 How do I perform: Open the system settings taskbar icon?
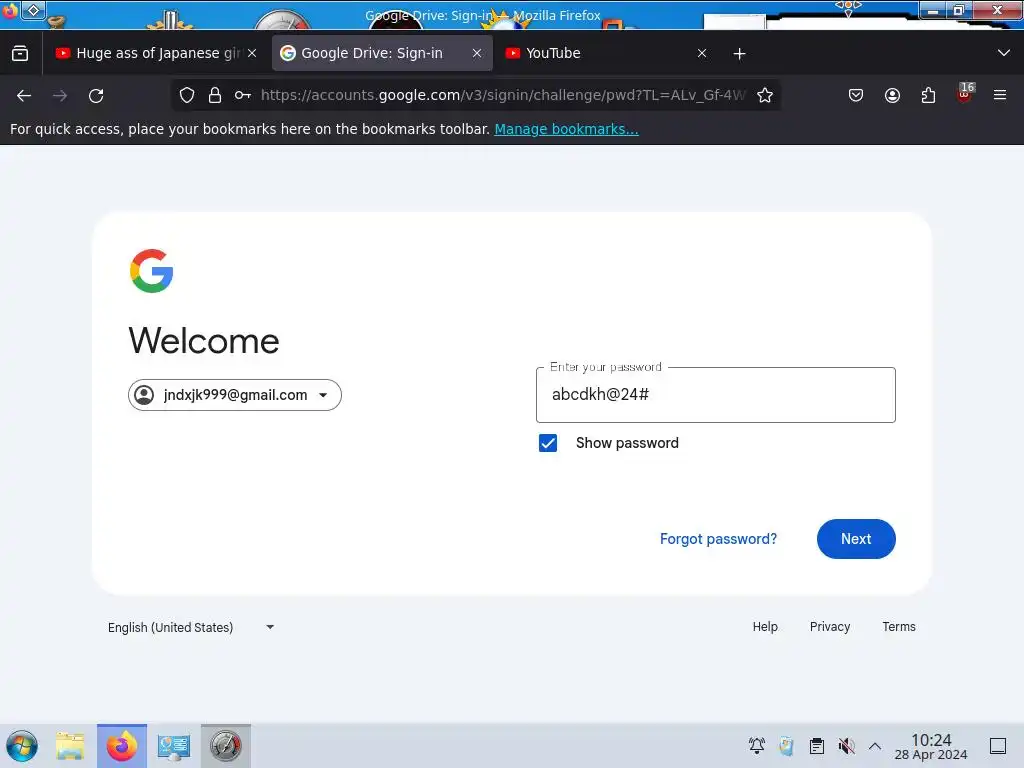[x=174, y=746]
